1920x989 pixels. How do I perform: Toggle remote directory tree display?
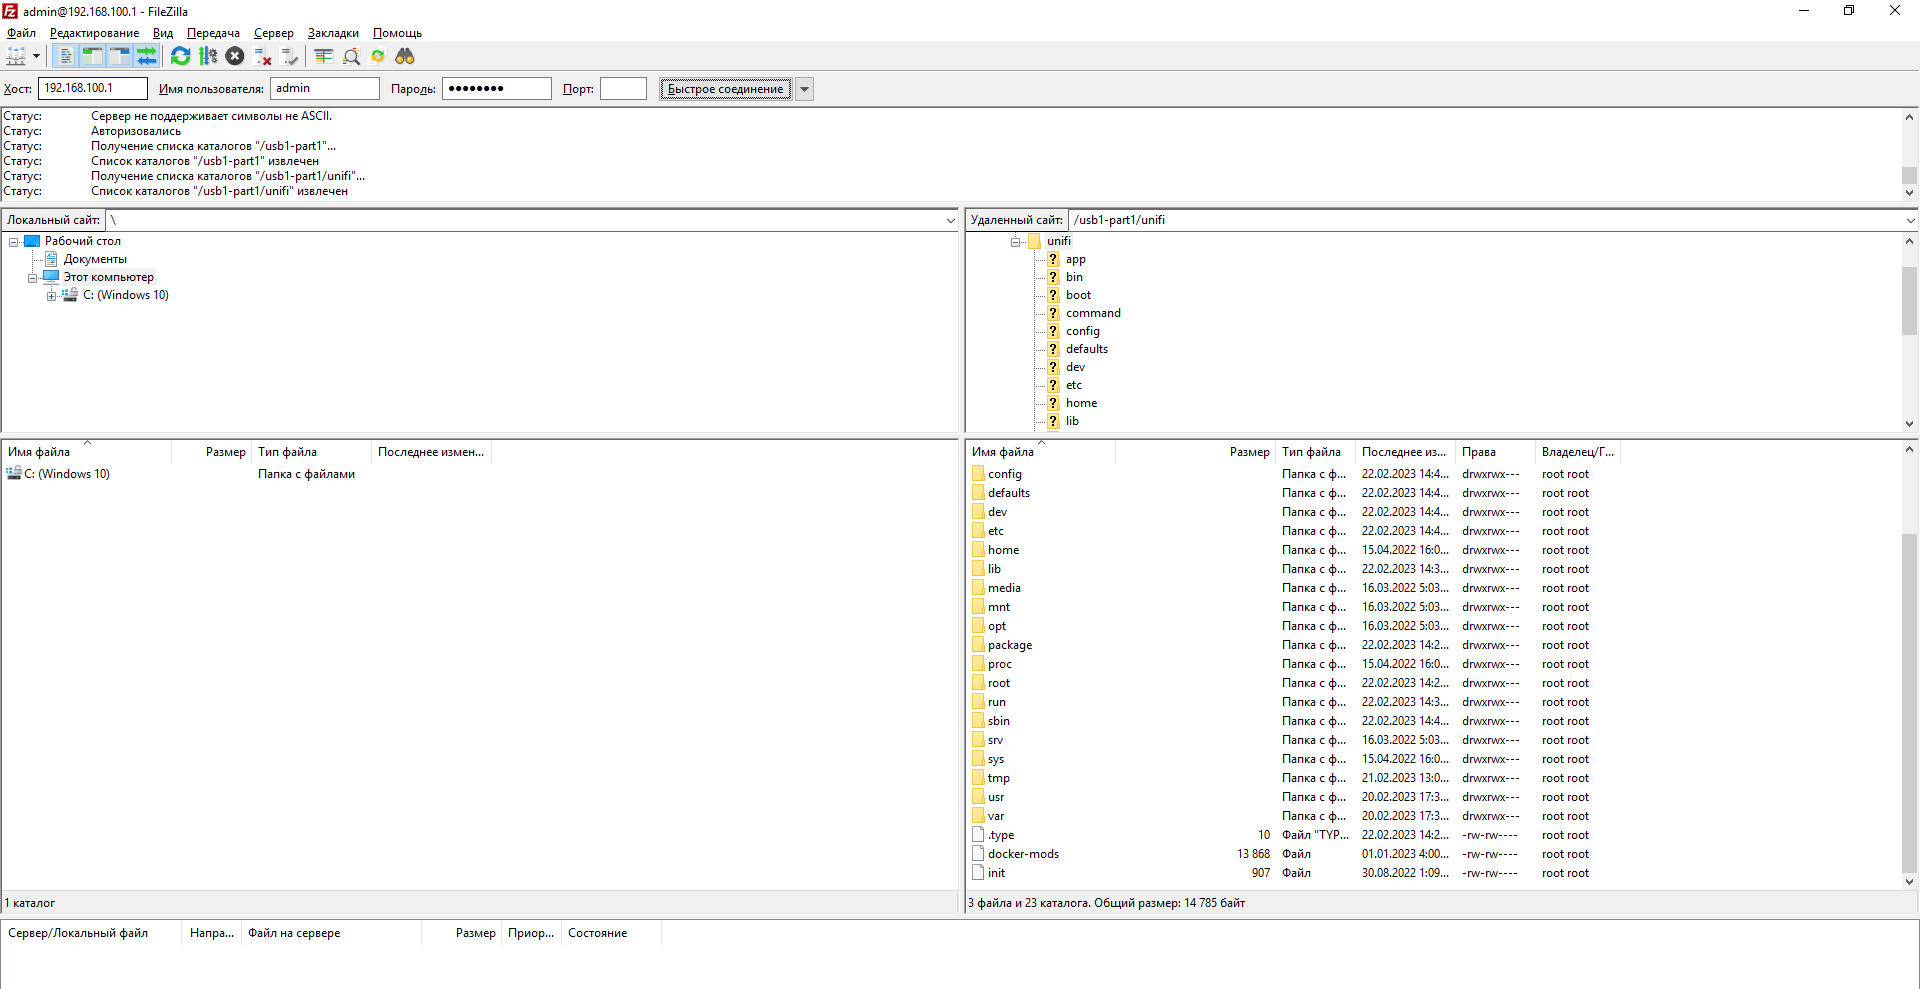(x=119, y=57)
